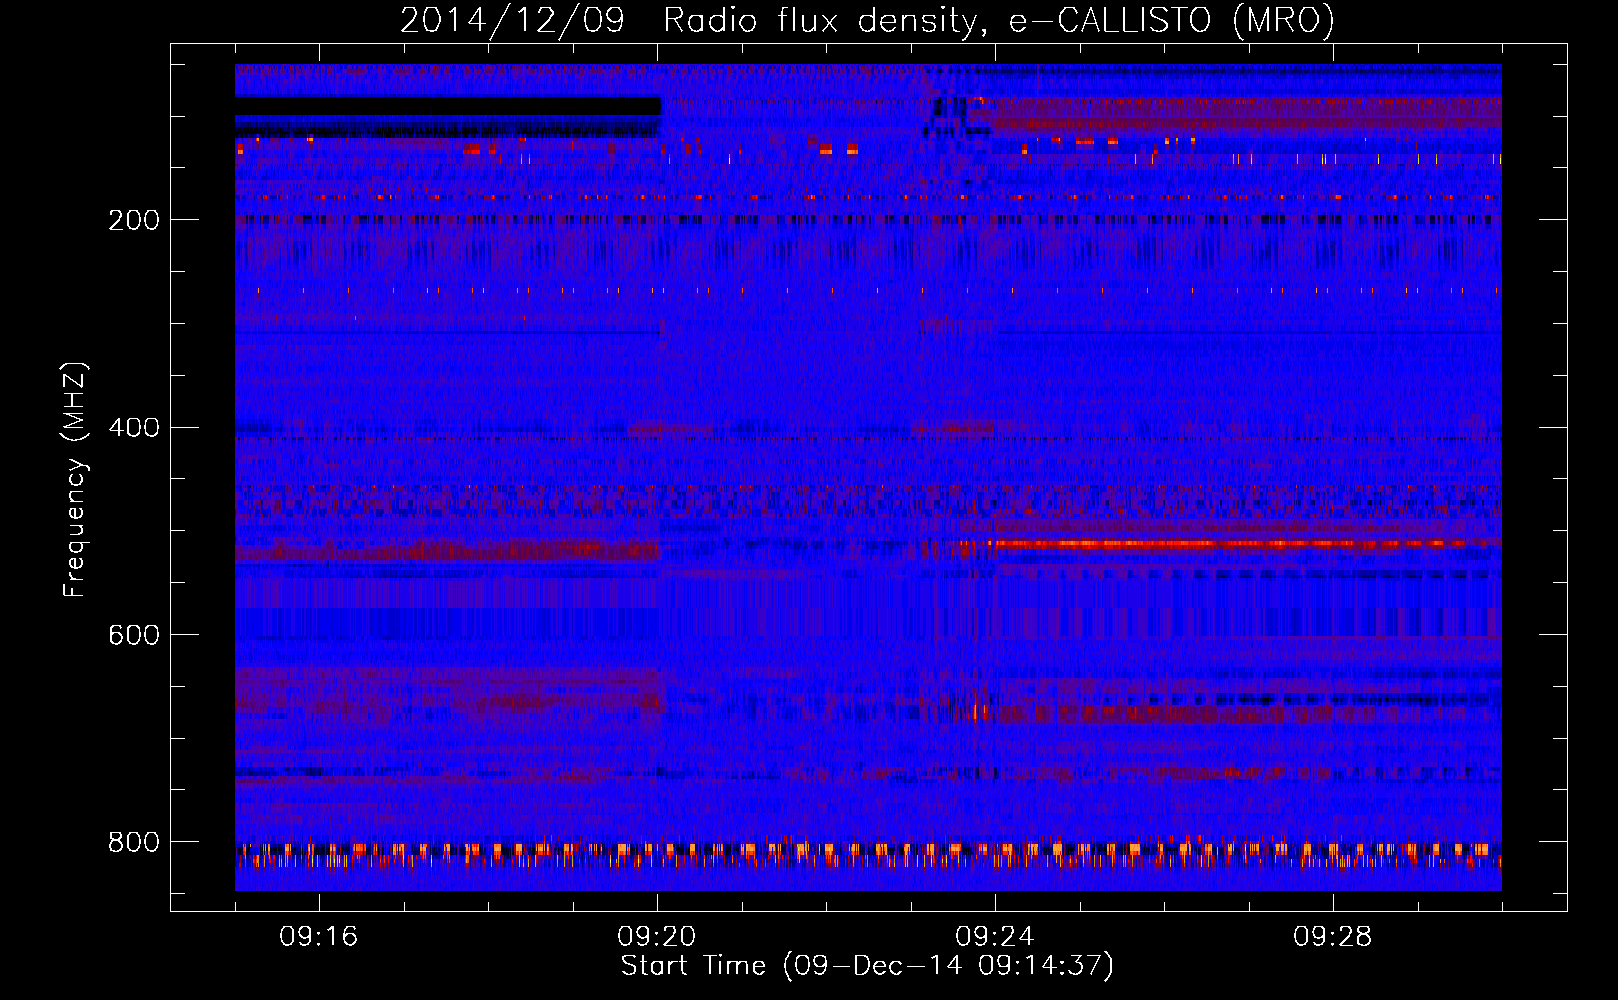Click the plot title '2014/12/09 Radio flux density, e-CALLISTO (MRO)'
The image size is (1618, 1000).
pos(867,20)
